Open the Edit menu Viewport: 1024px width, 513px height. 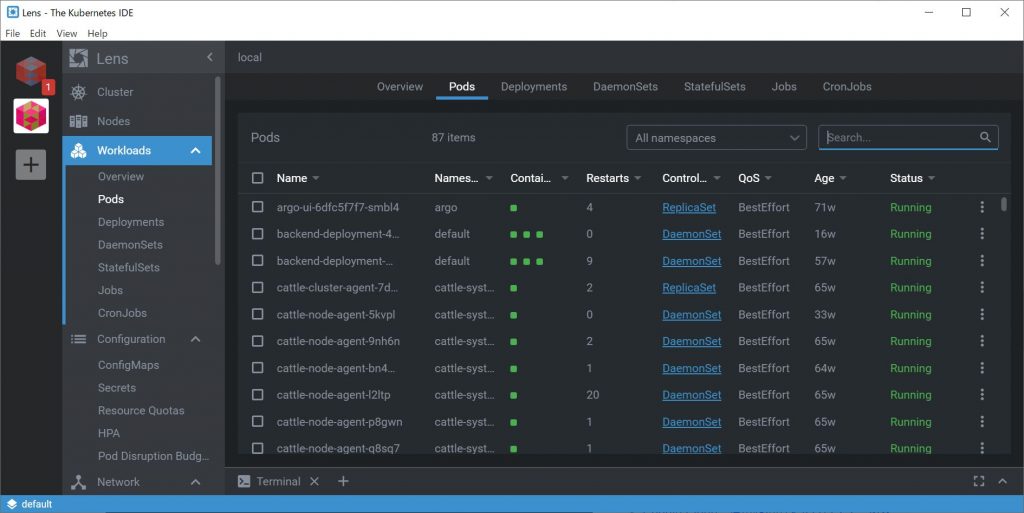(38, 33)
